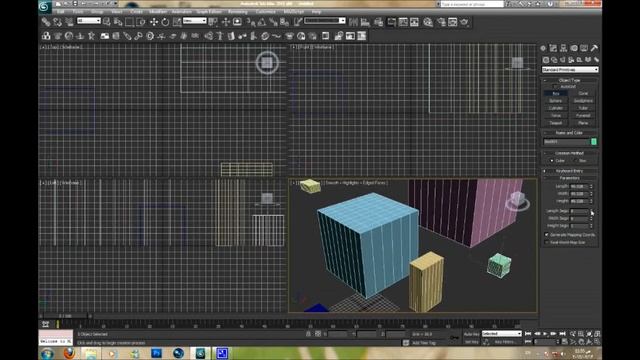Click the teapot Render Production icon
640x360 pixels.
(464, 22)
